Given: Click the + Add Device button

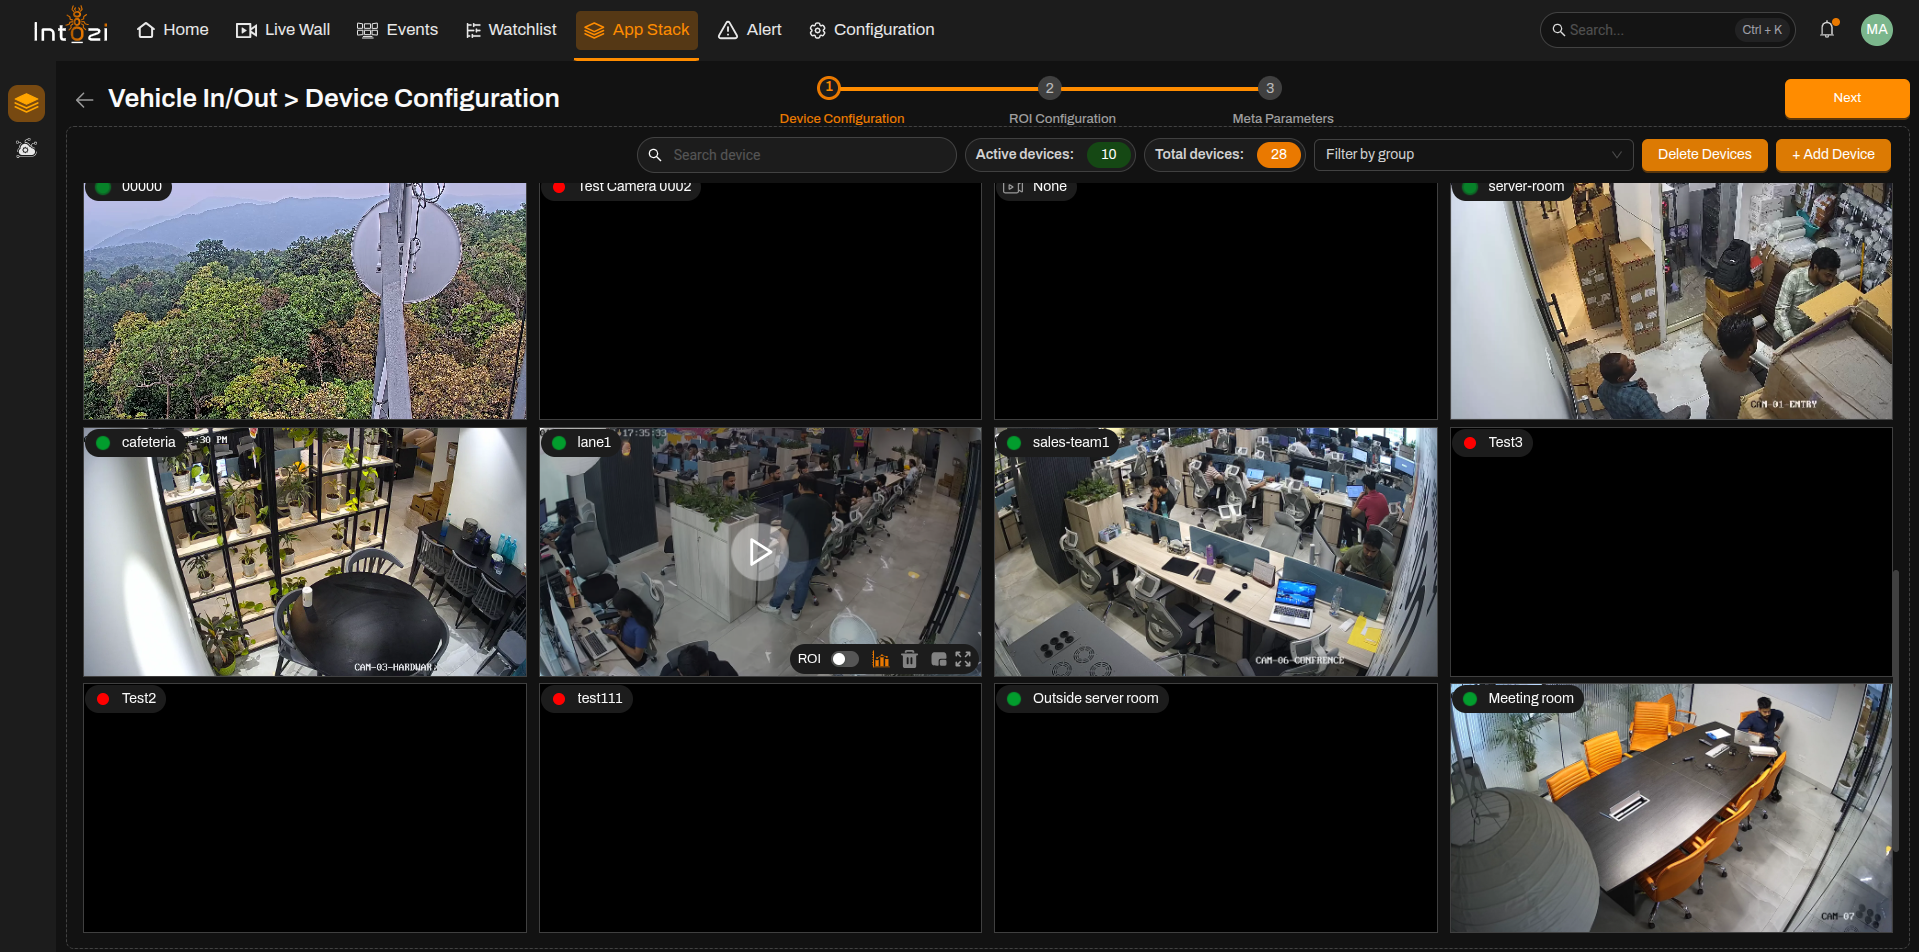Looking at the screenshot, I should 1833,155.
